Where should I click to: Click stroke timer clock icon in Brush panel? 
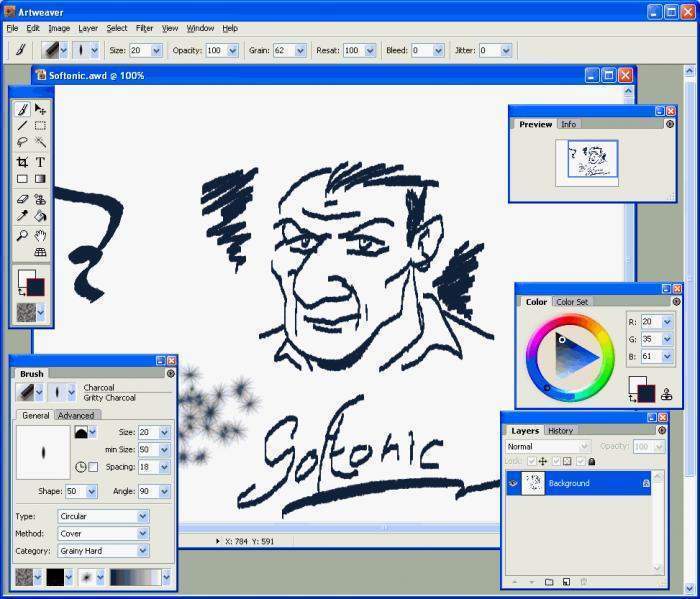[80, 467]
